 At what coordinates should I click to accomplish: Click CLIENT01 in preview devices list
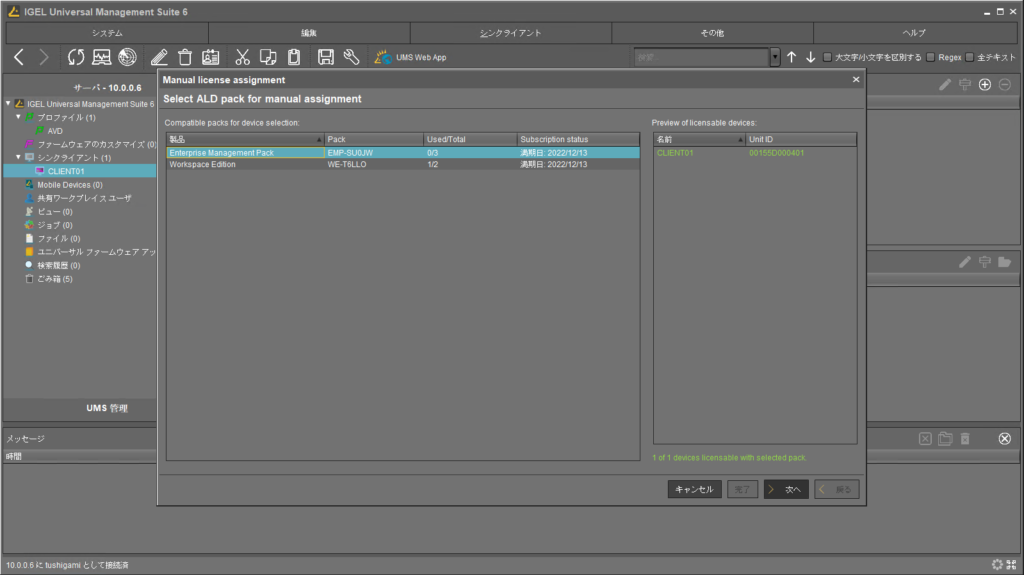(675, 153)
